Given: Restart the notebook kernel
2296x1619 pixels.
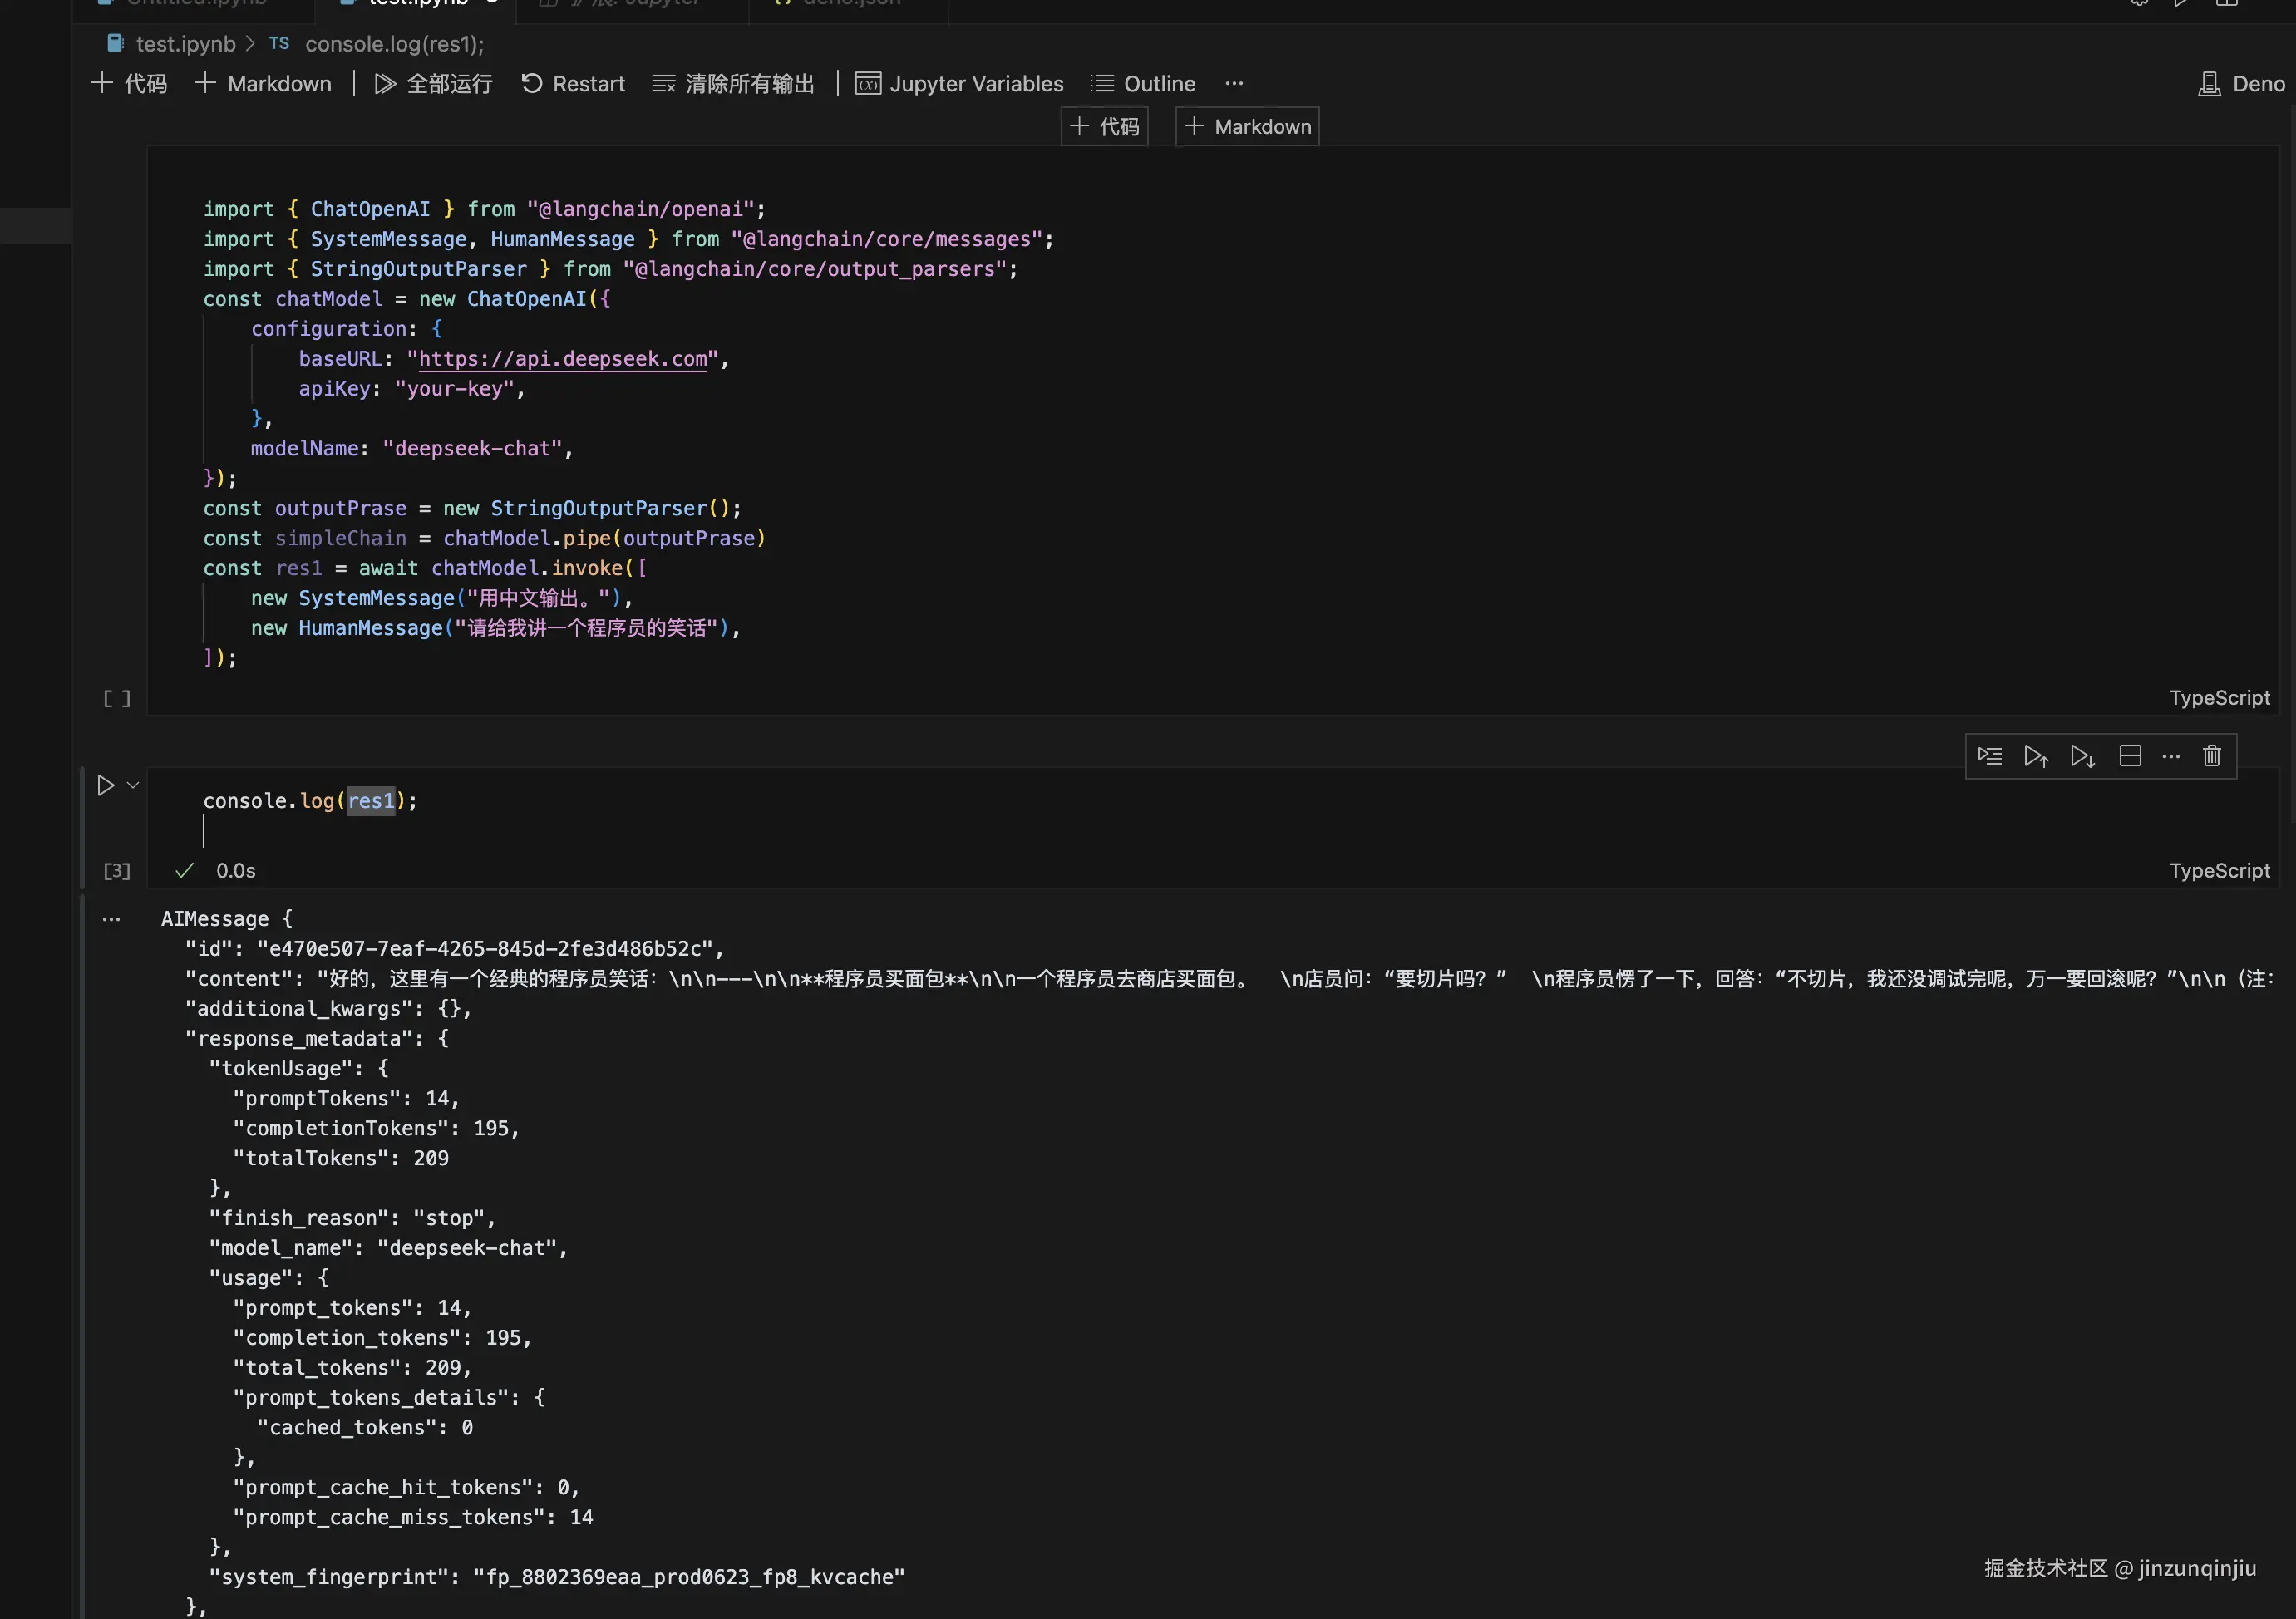Looking at the screenshot, I should point(573,84).
